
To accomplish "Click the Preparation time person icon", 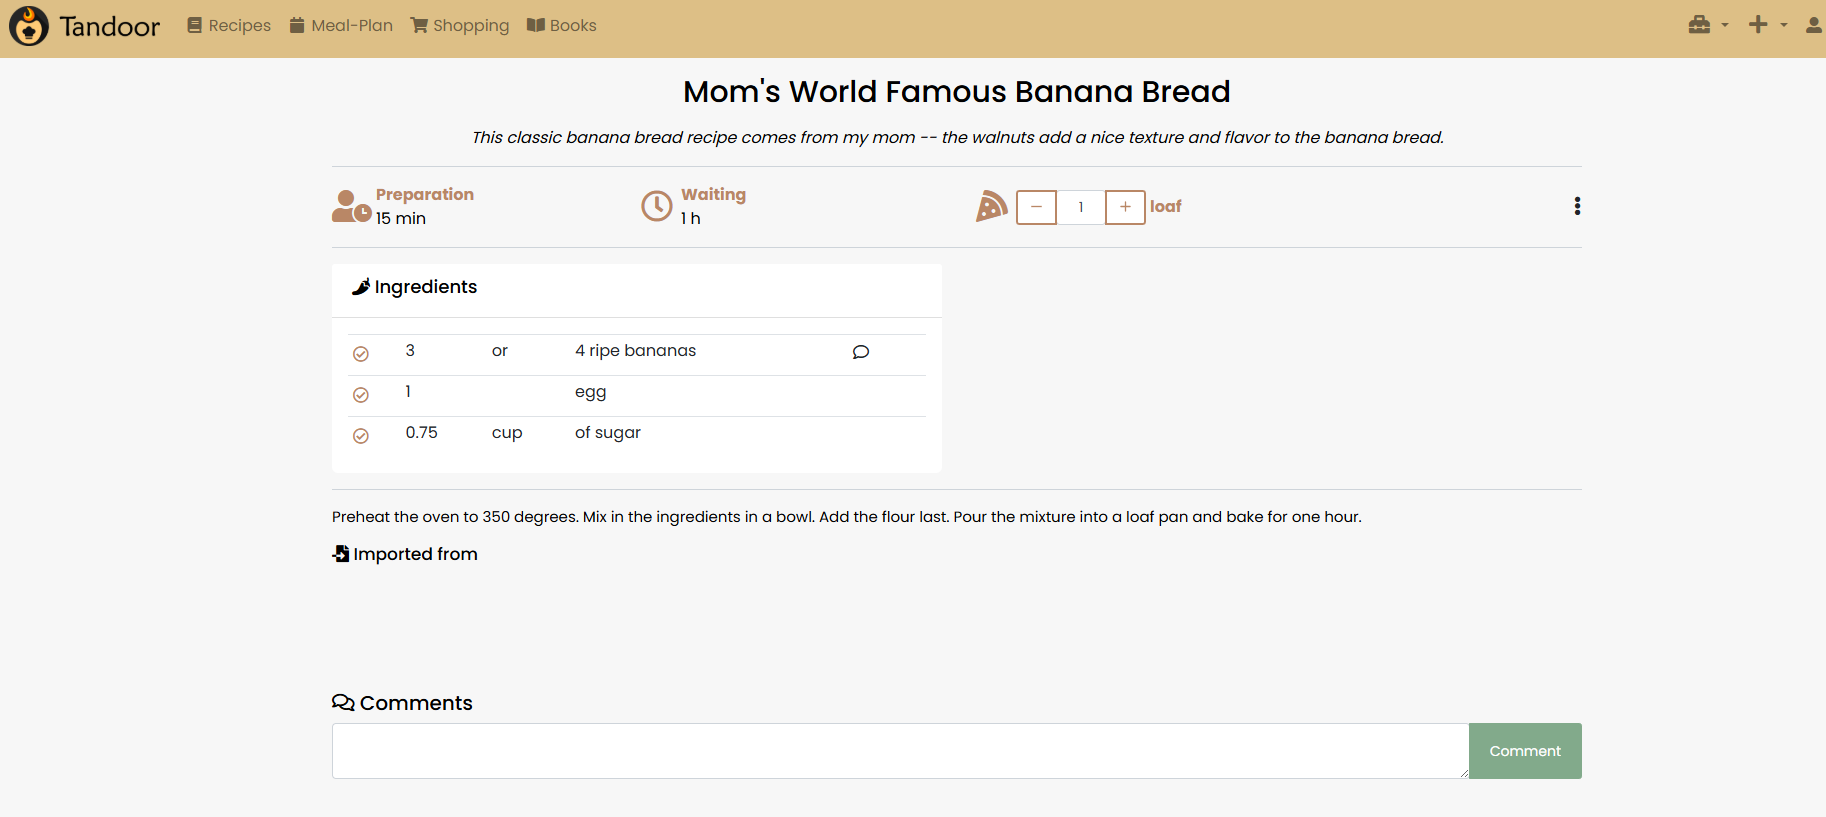I will click(351, 206).
